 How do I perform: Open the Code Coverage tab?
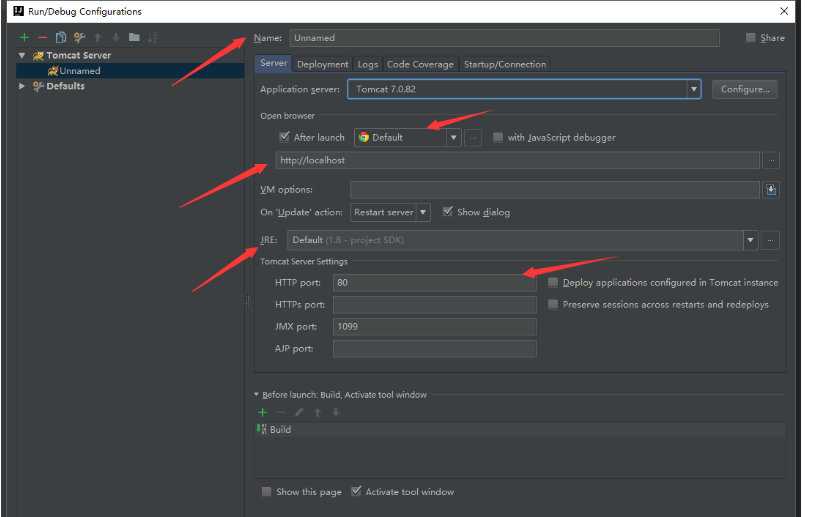click(420, 64)
